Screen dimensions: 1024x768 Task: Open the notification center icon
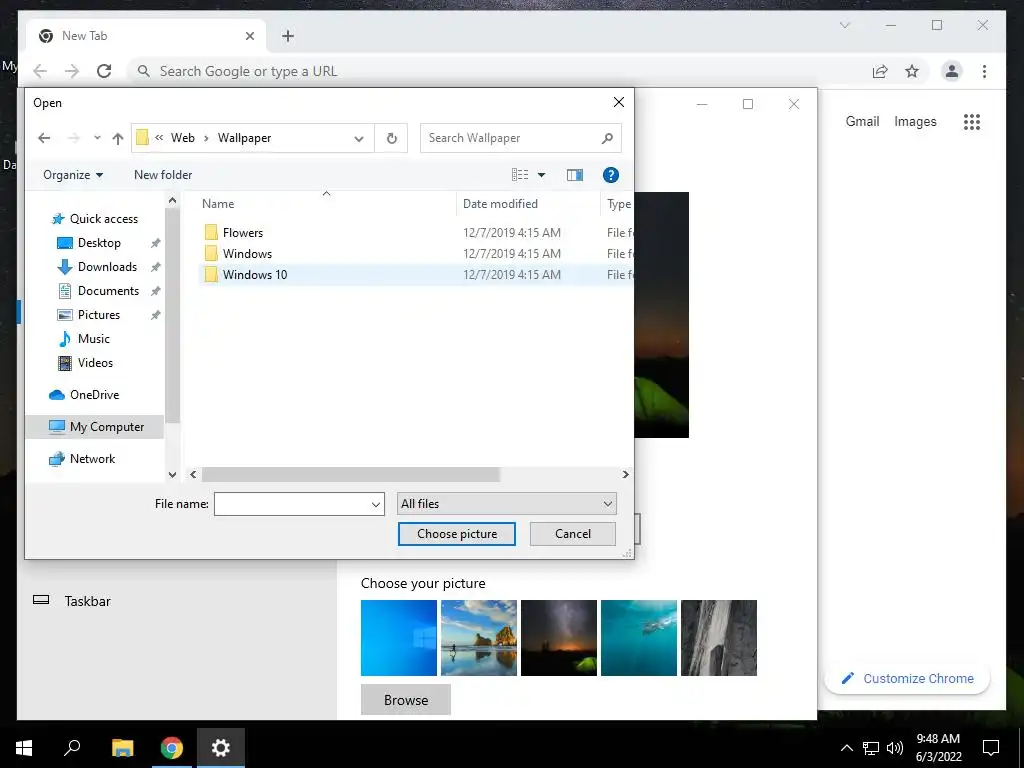[991, 748]
